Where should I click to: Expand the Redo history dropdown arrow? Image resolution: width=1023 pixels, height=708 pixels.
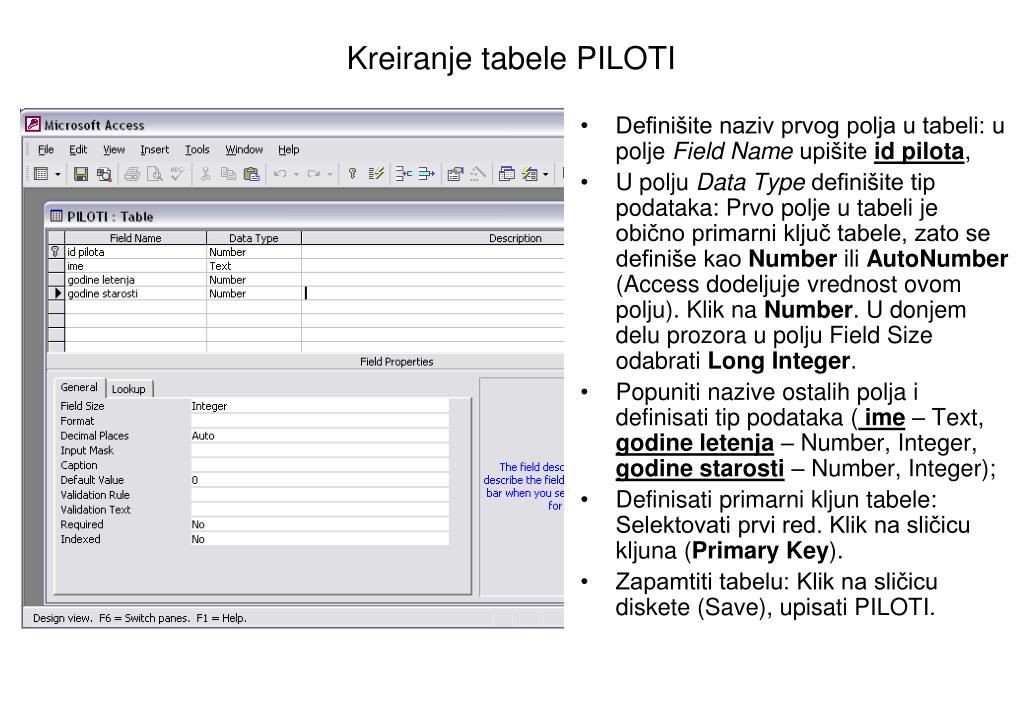(x=329, y=174)
